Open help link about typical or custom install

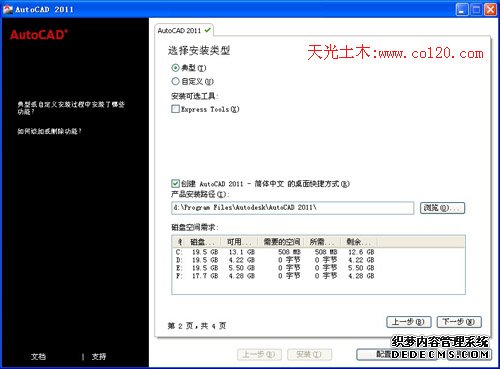[x=71, y=108]
